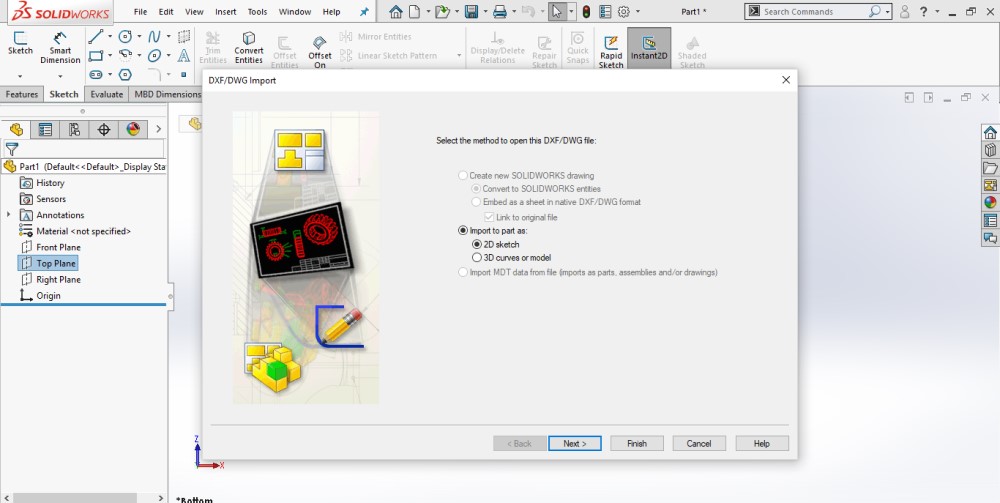1000x503 pixels.
Task: Switch to the Features tab
Action: pyautogui.click(x=22, y=94)
